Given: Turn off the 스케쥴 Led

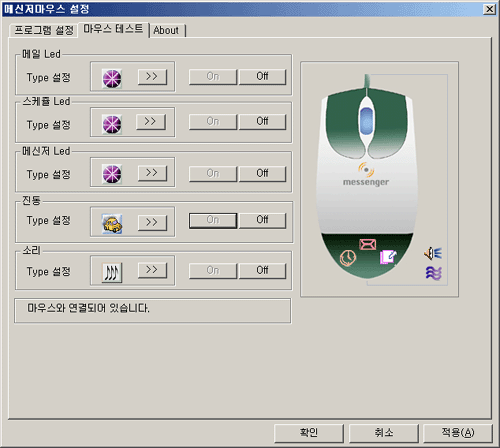Looking at the screenshot, I should point(262,122).
